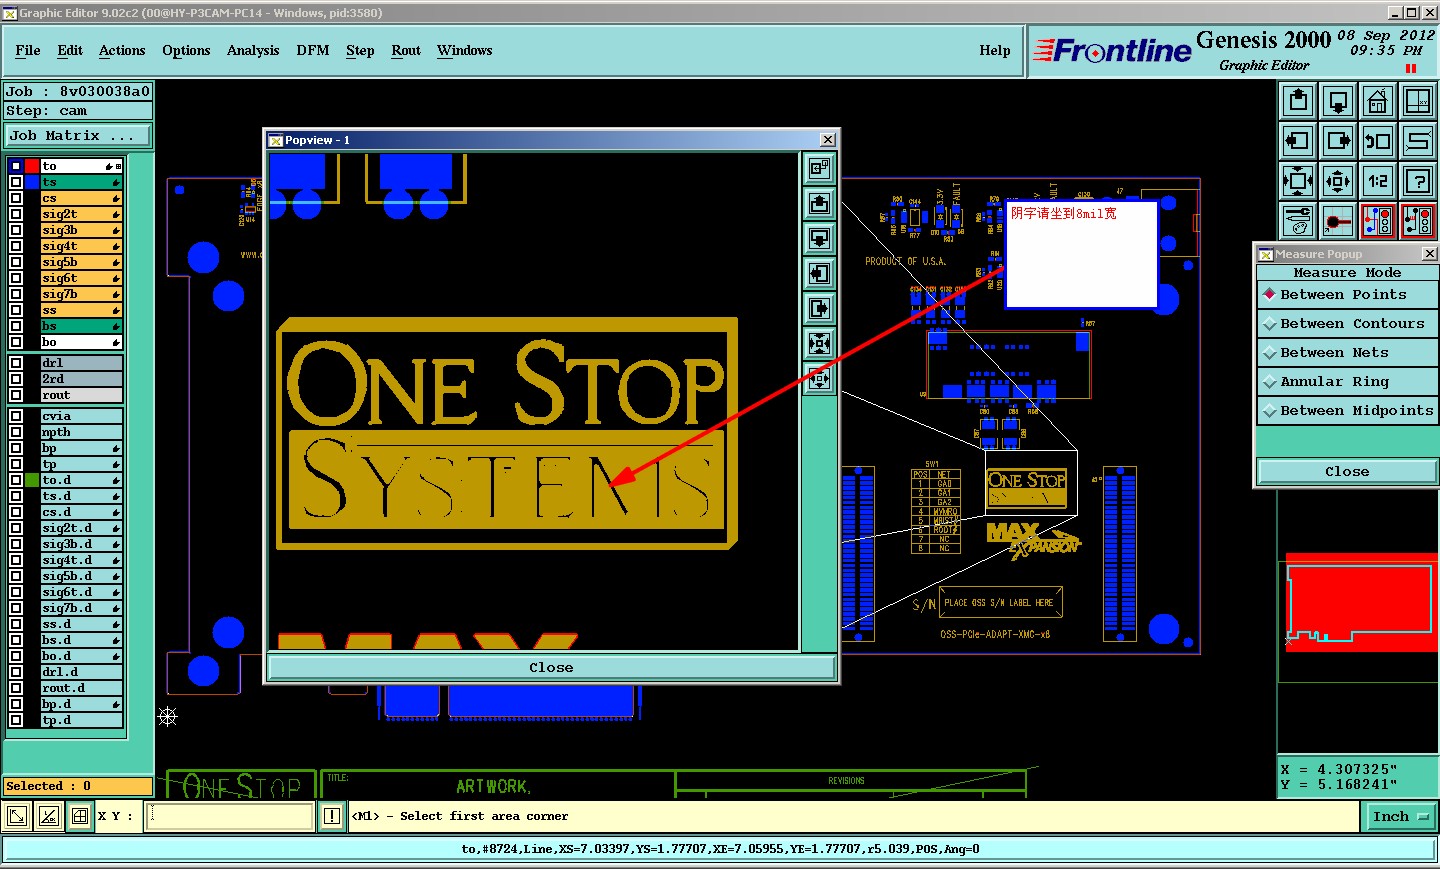Select Annular Ring measure mode
This screenshot has width=1440, height=869.
pos(1347,381)
